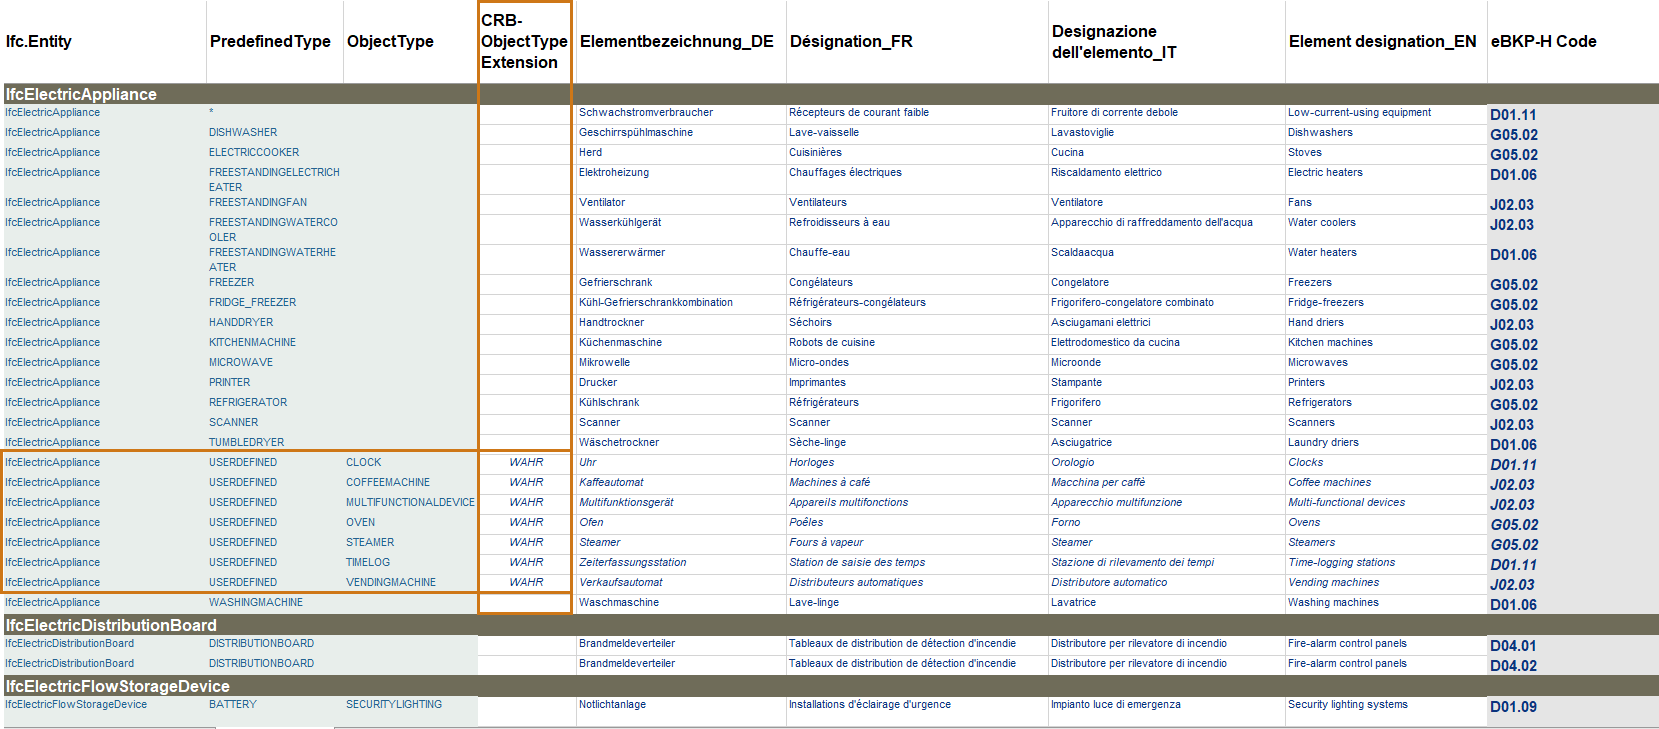Click the 'TIMELOG' object type cell
The height and width of the screenshot is (729, 1659).
click(x=368, y=562)
